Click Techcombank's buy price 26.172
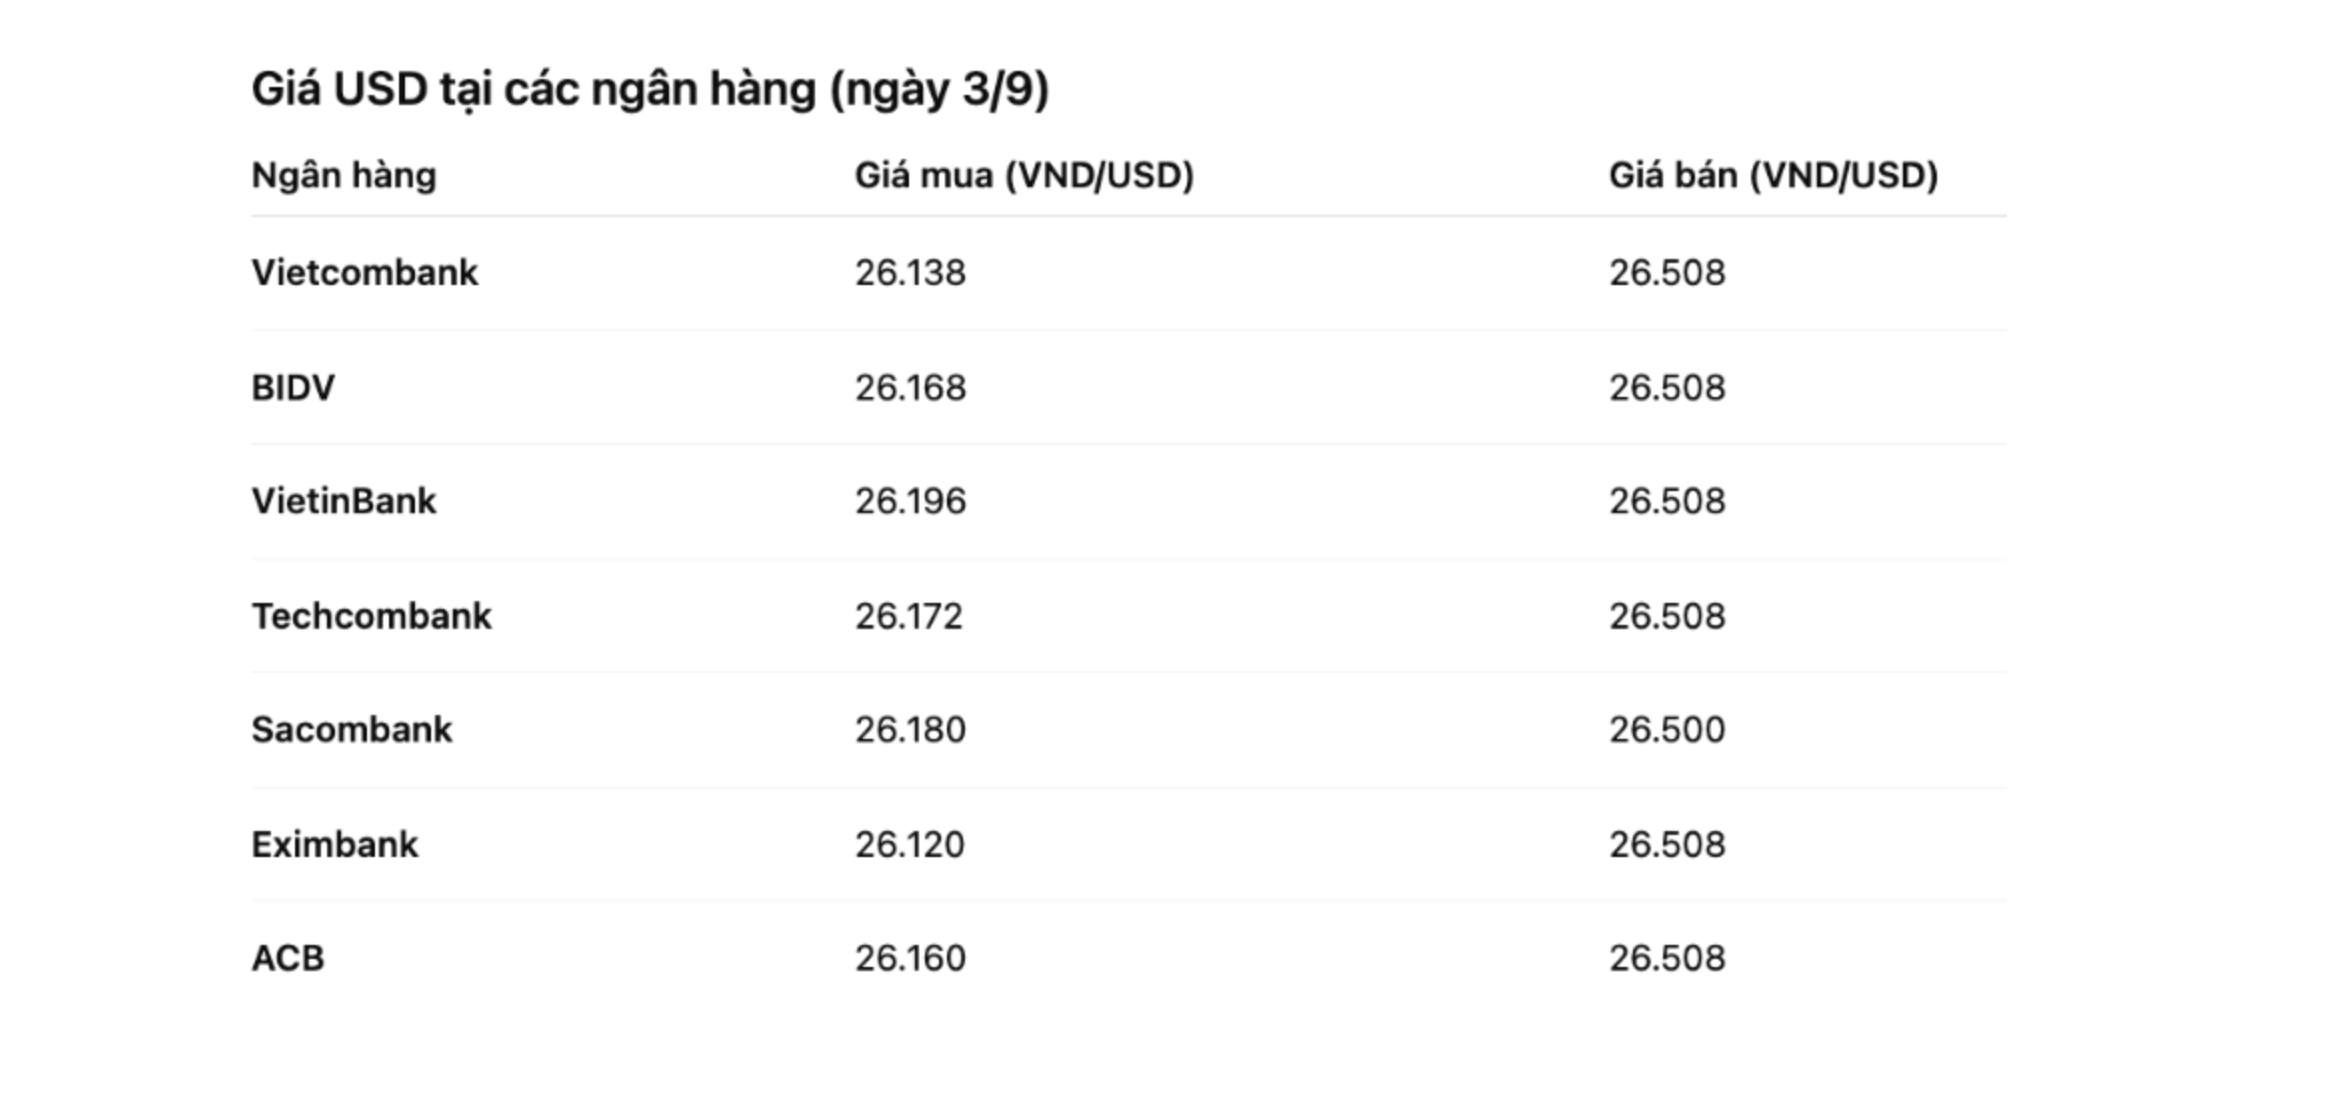The width and height of the screenshot is (2326, 1098). 909,616
